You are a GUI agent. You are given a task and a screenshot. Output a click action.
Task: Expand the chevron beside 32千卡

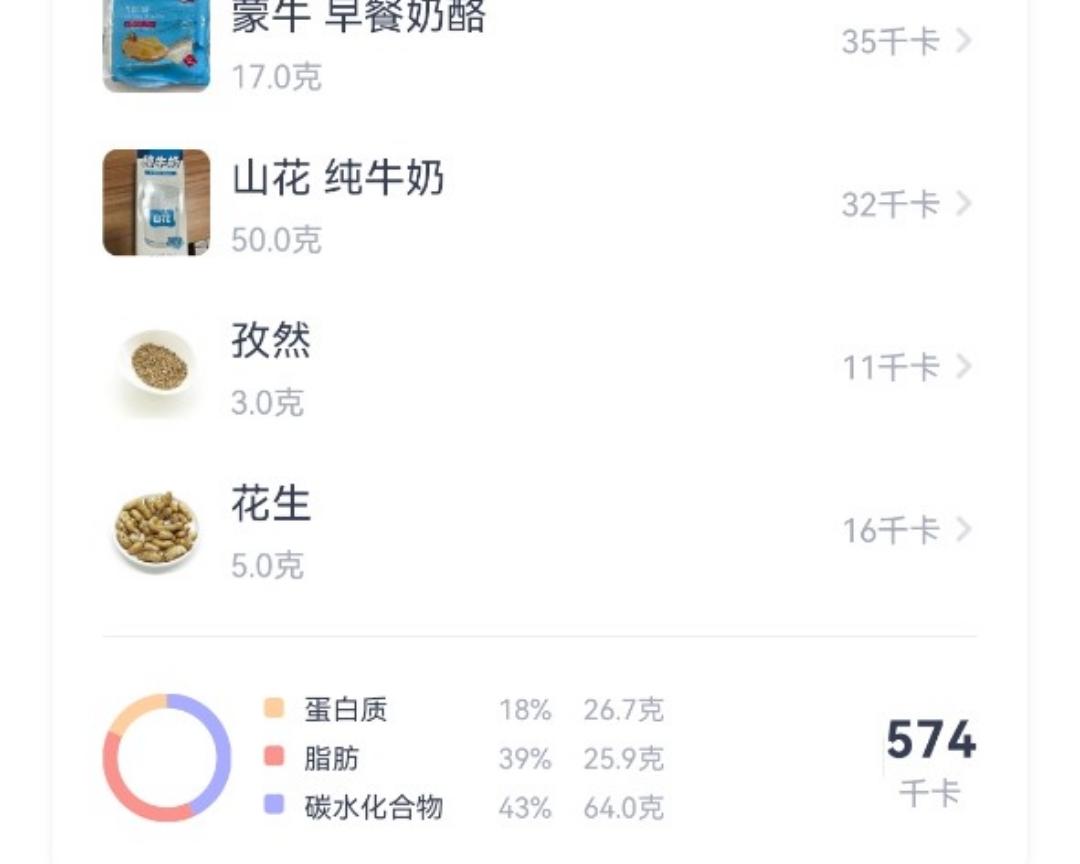coord(963,204)
